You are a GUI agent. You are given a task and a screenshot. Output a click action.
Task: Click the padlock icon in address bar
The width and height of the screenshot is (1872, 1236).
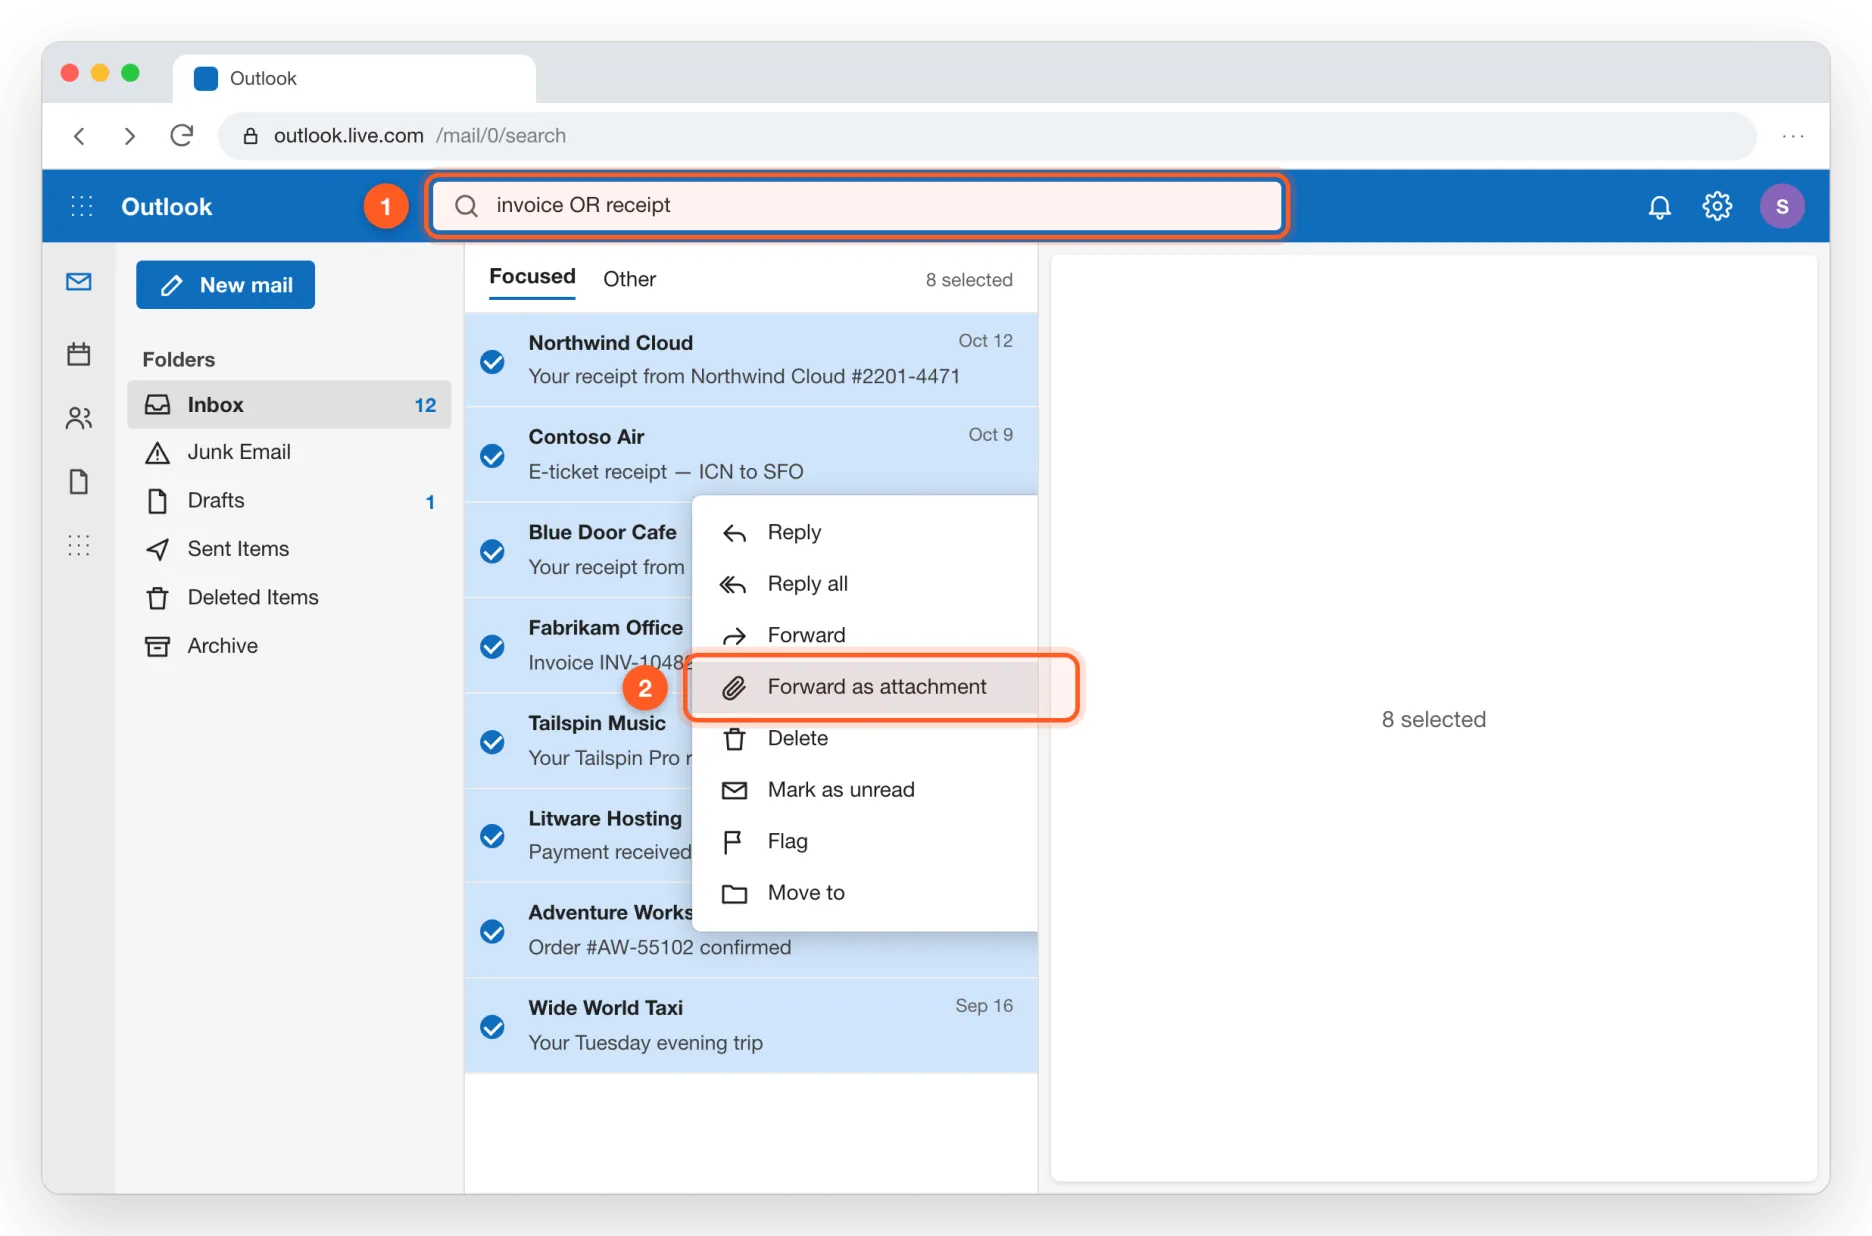coord(250,135)
